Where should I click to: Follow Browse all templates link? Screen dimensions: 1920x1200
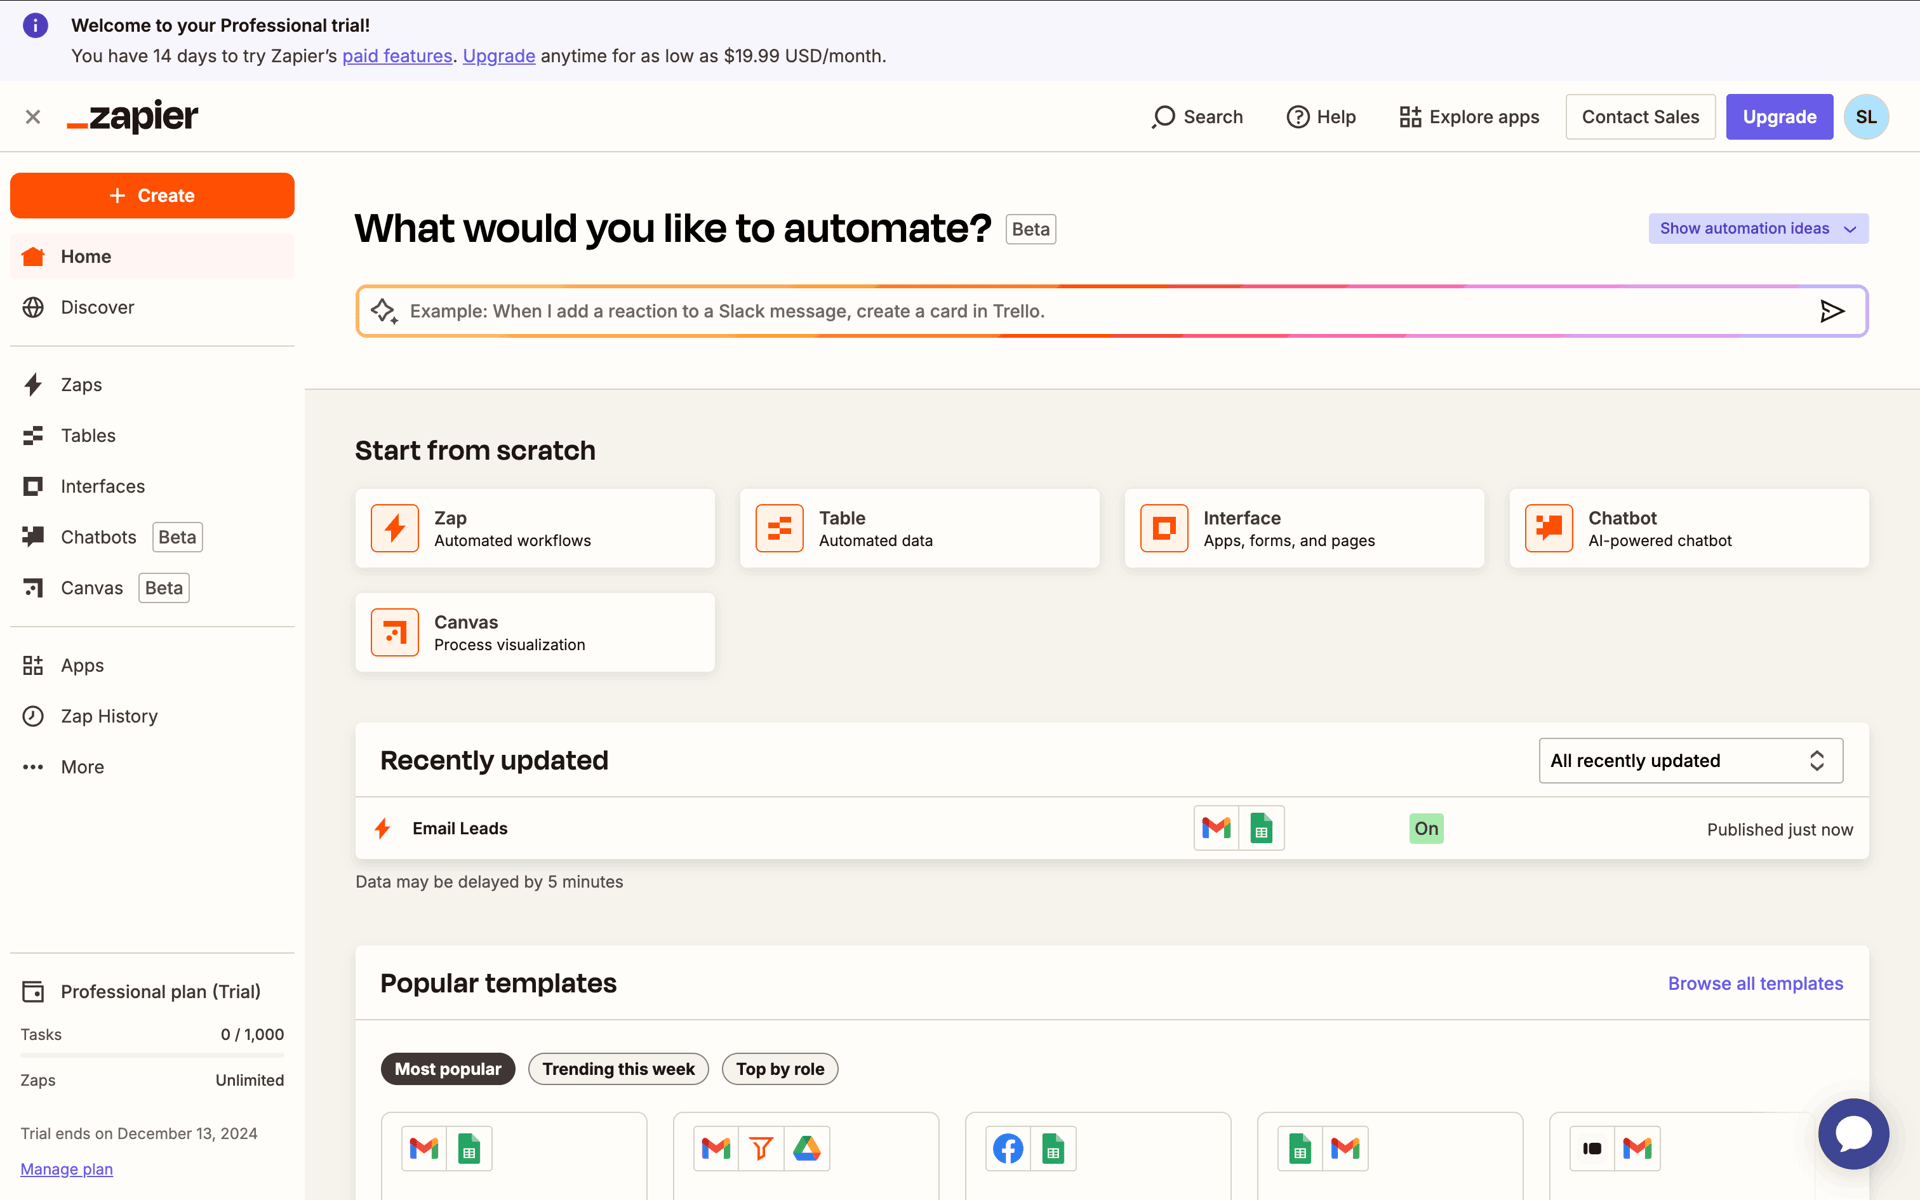coord(1755,983)
